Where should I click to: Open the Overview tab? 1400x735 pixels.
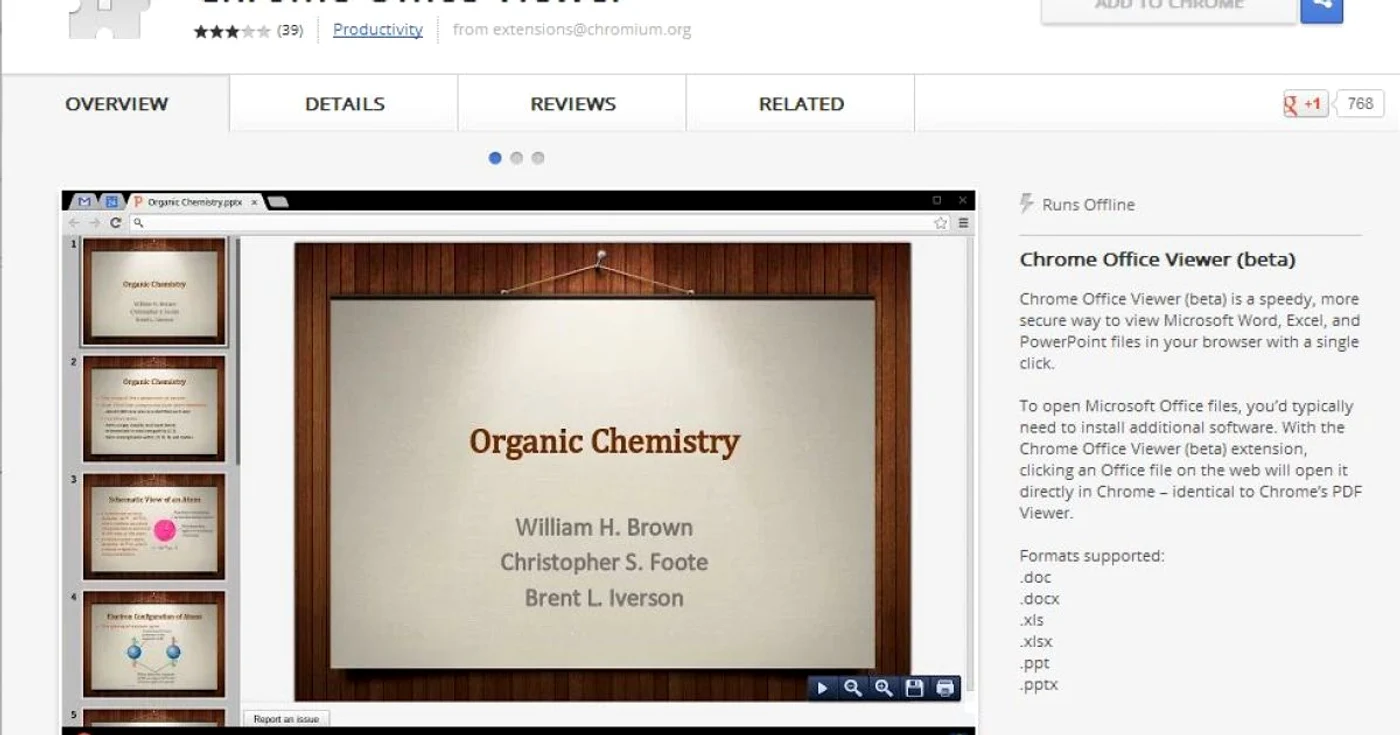pyautogui.click(x=116, y=104)
